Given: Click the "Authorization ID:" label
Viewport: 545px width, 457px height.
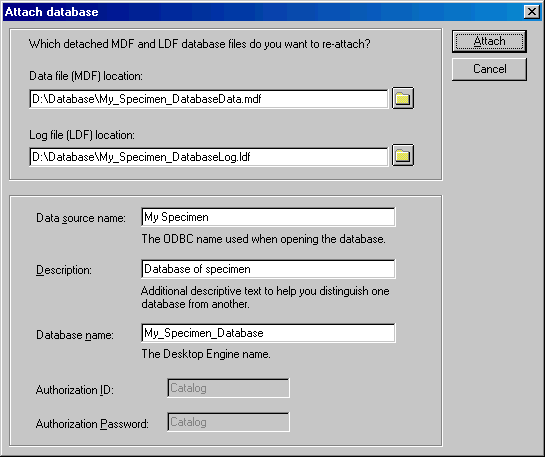Looking at the screenshot, I should (75, 390).
